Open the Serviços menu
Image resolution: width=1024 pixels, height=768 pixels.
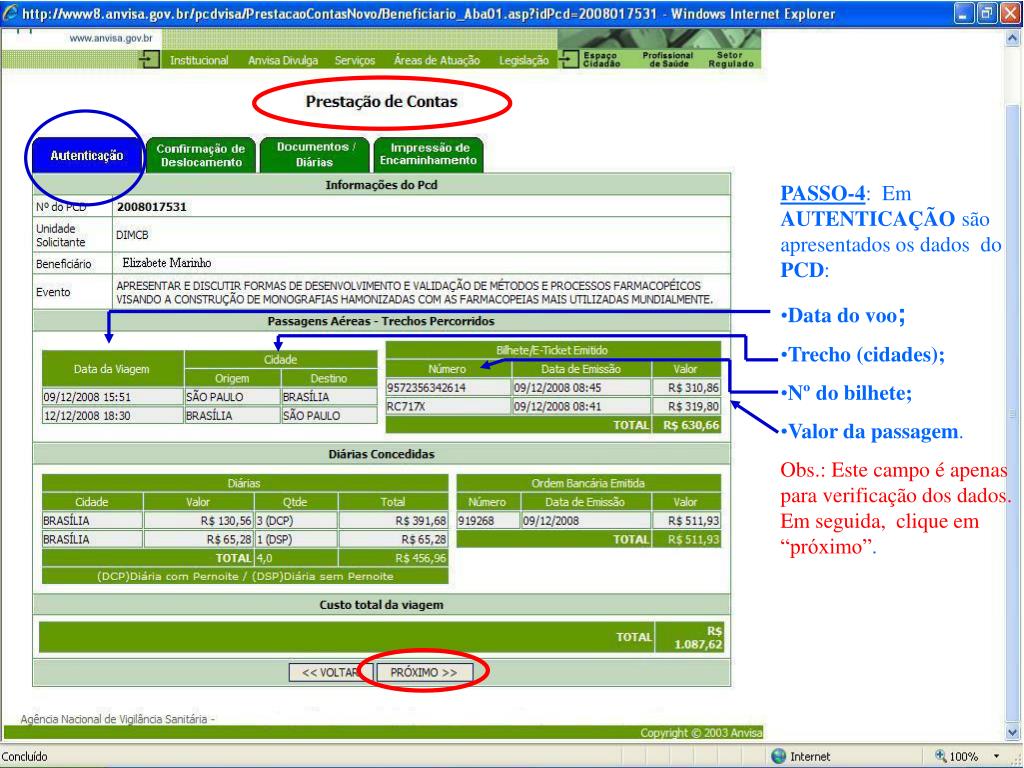(355, 61)
